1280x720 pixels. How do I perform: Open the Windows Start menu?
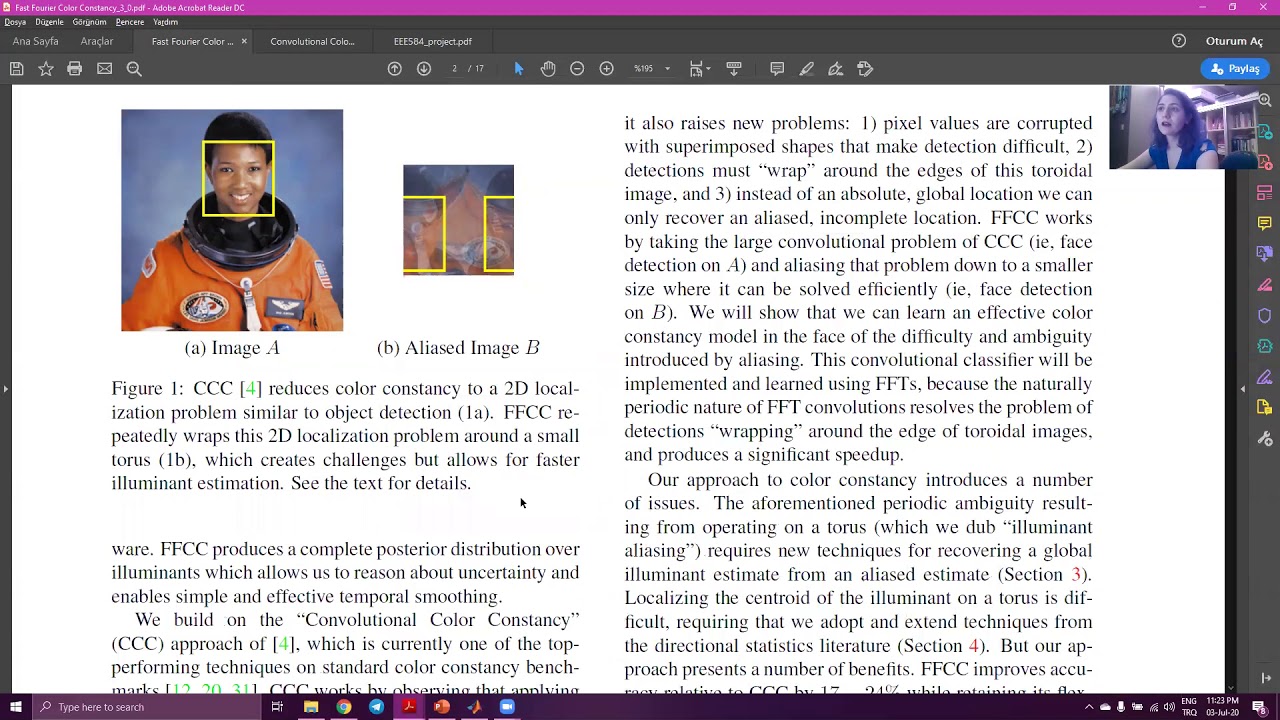tap(15, 707)
